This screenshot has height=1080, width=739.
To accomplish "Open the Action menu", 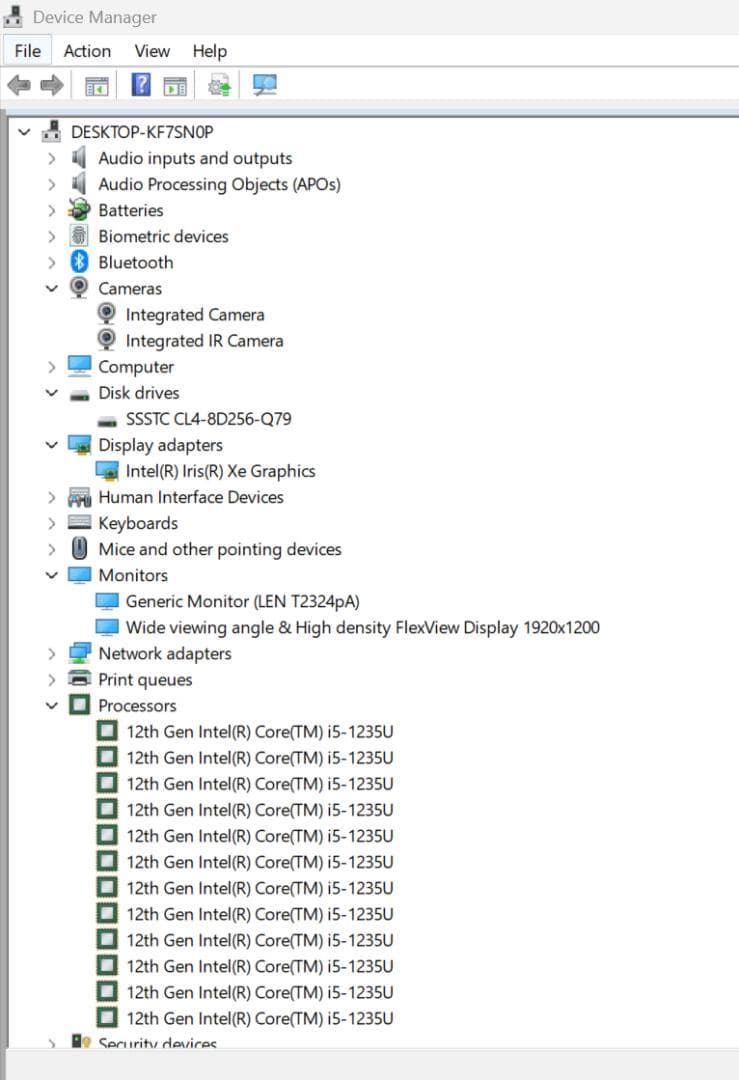I will [x=87, y=51].
